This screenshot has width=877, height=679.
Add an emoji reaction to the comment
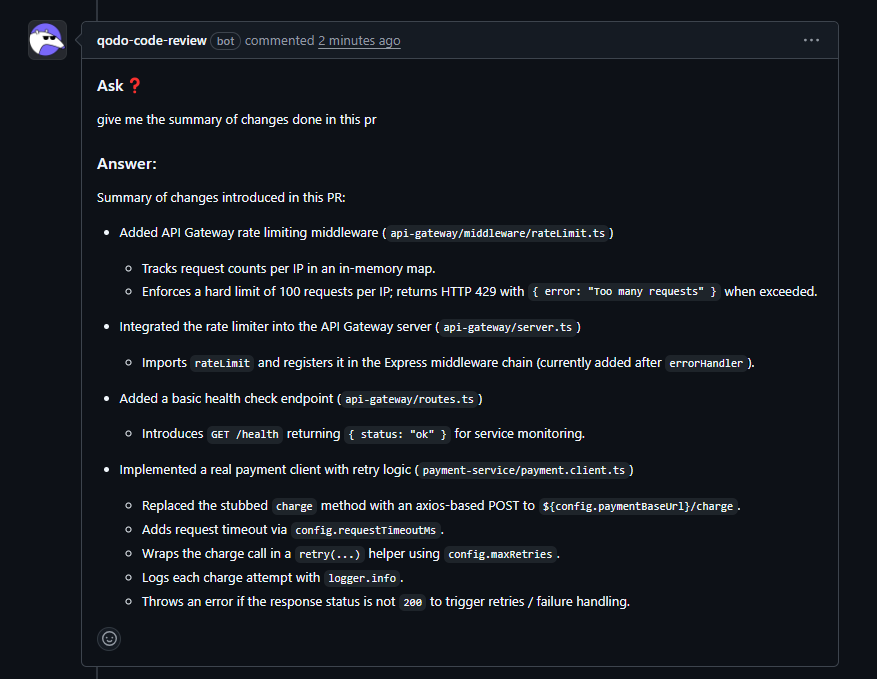109,638
